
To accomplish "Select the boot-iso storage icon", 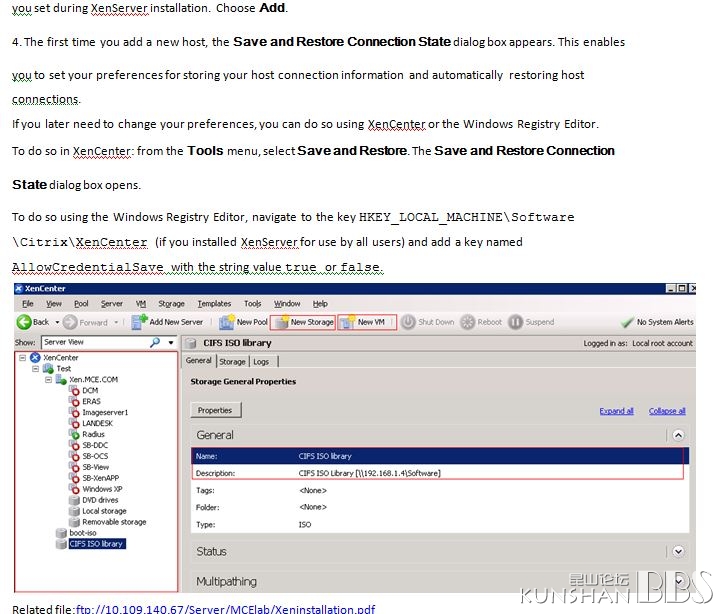I will [61, 533].
